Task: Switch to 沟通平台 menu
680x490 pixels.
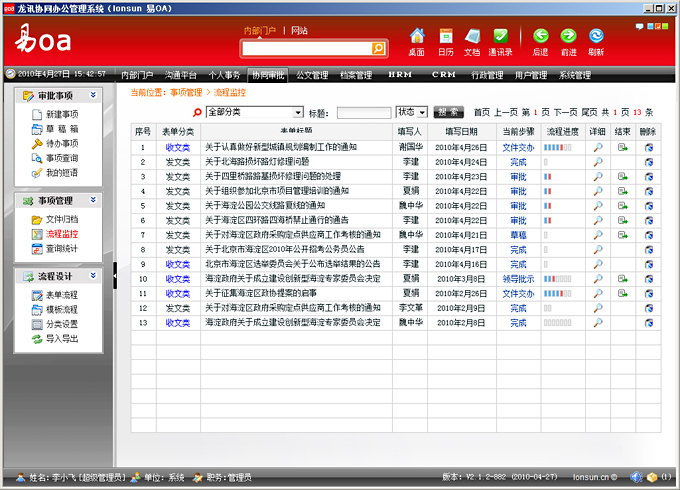Action: (x=180, y=75)
